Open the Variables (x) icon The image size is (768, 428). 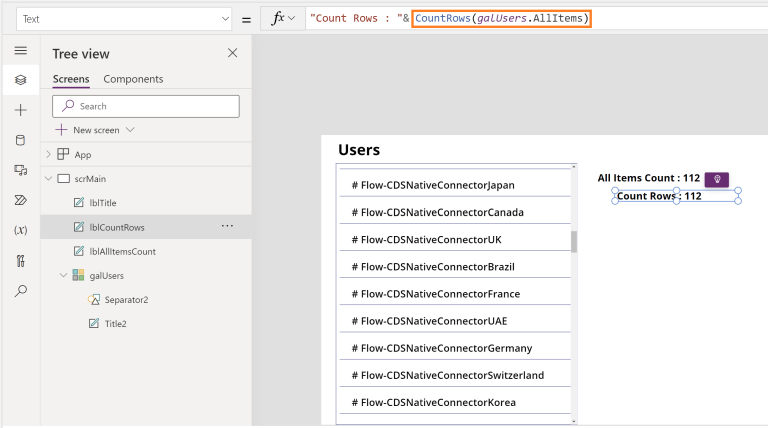pos(20,230)
